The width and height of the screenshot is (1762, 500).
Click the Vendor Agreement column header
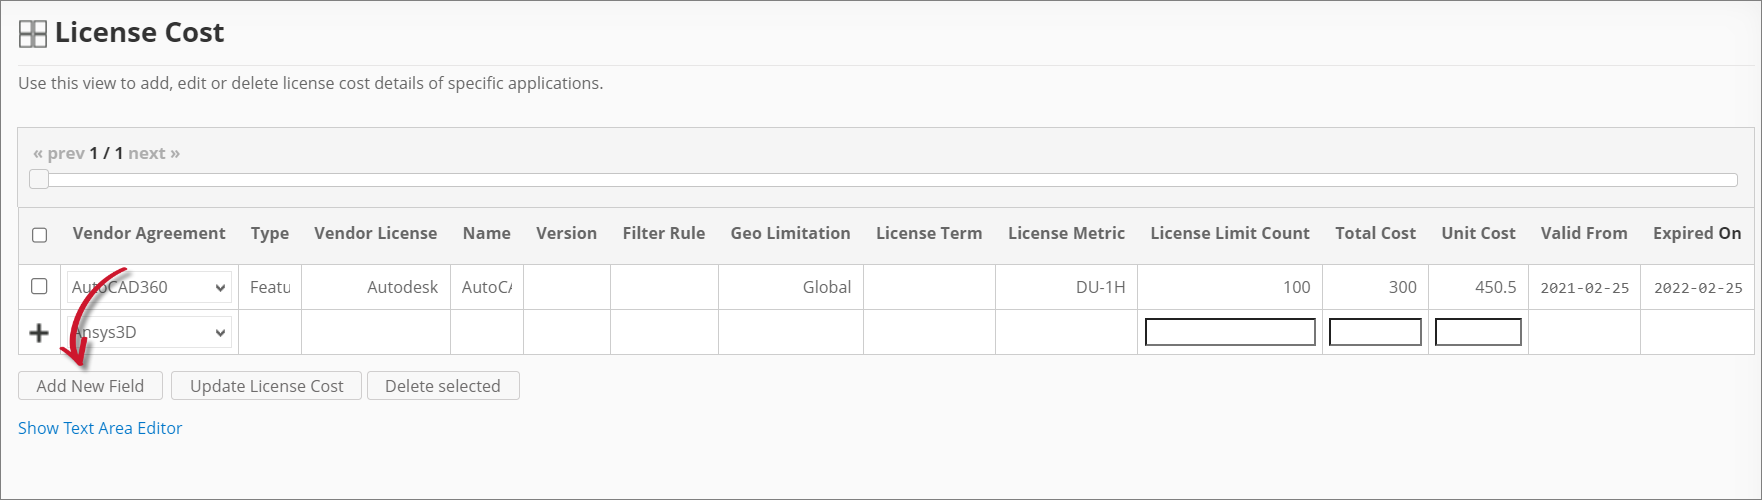[149, 233]
